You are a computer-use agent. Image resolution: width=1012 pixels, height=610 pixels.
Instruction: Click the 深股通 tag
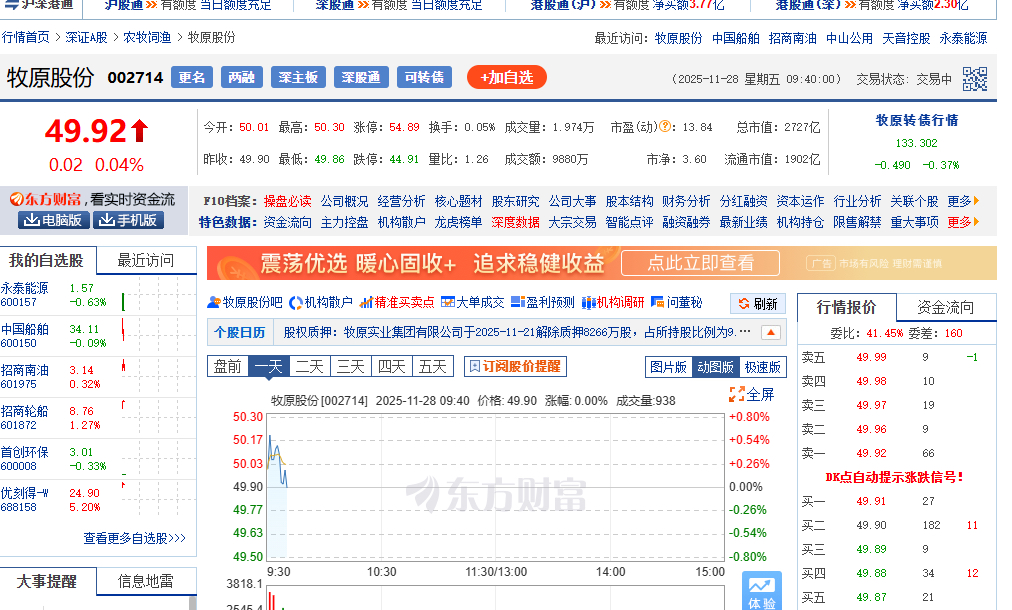coord(361,77)
